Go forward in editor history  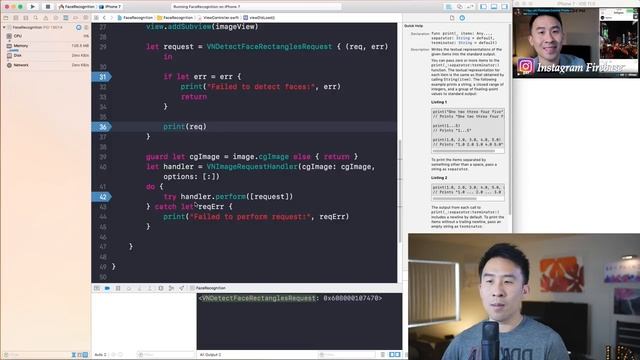click(x=111, y=18)
